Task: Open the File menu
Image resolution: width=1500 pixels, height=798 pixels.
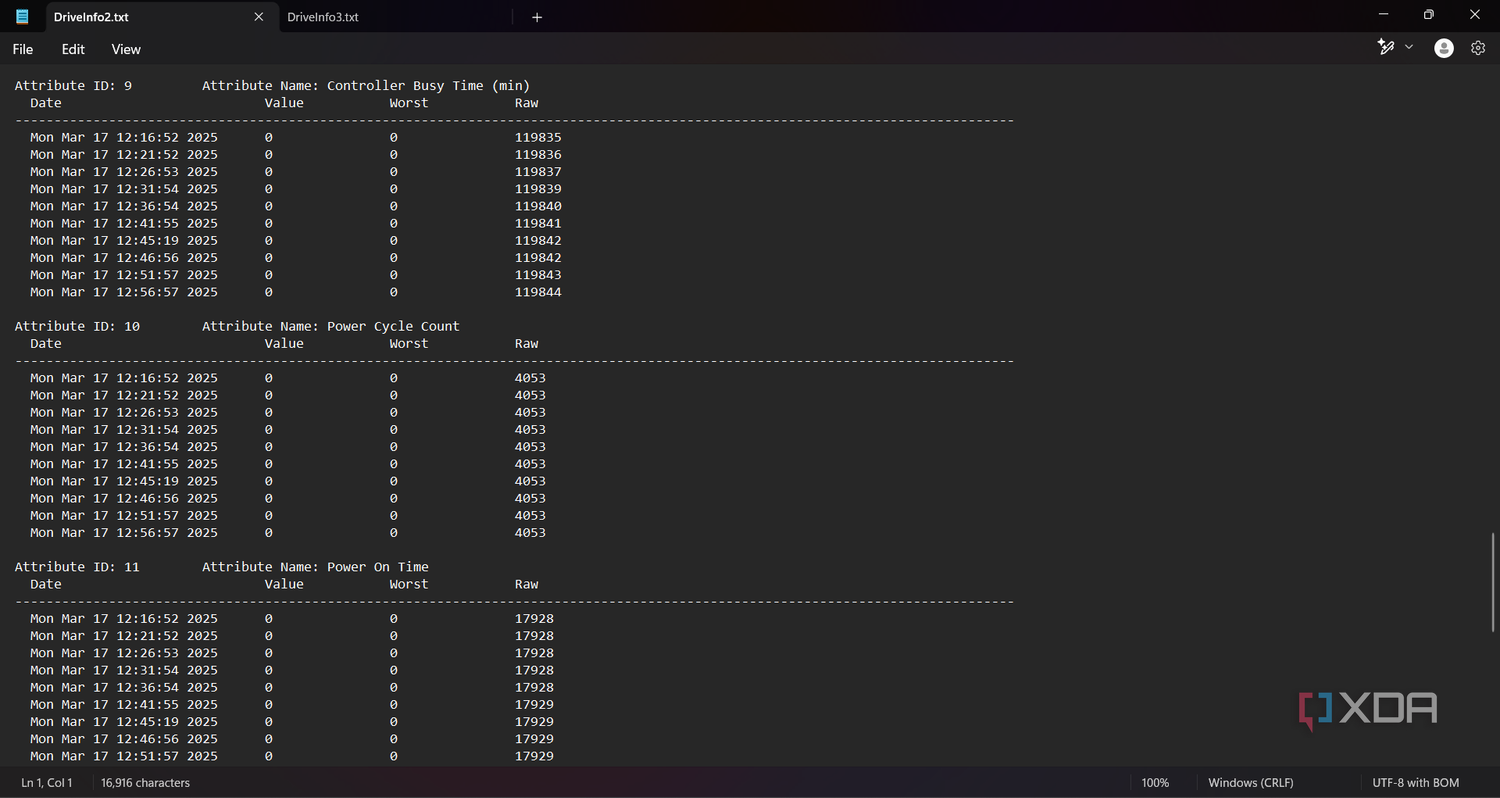Action: coord(22,49)
